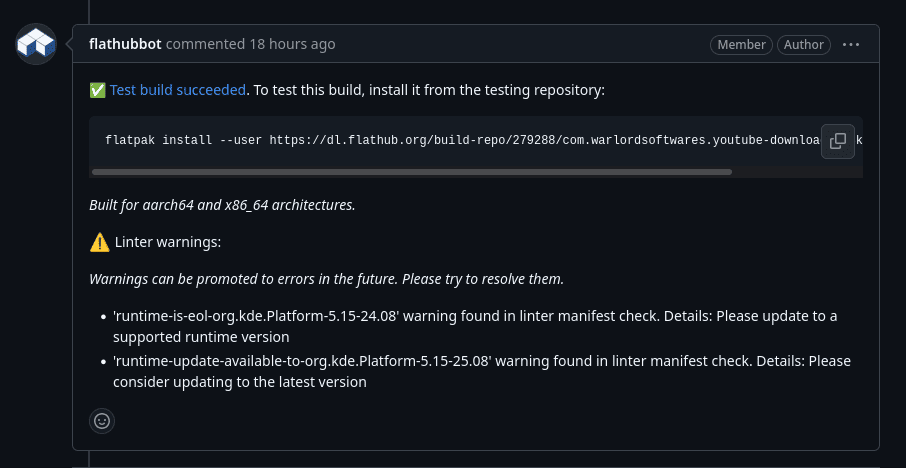This screenshot has width=906, height=468.
Task: Click 'Warnings can be promoted to errors' text
Action: [326, 279]
